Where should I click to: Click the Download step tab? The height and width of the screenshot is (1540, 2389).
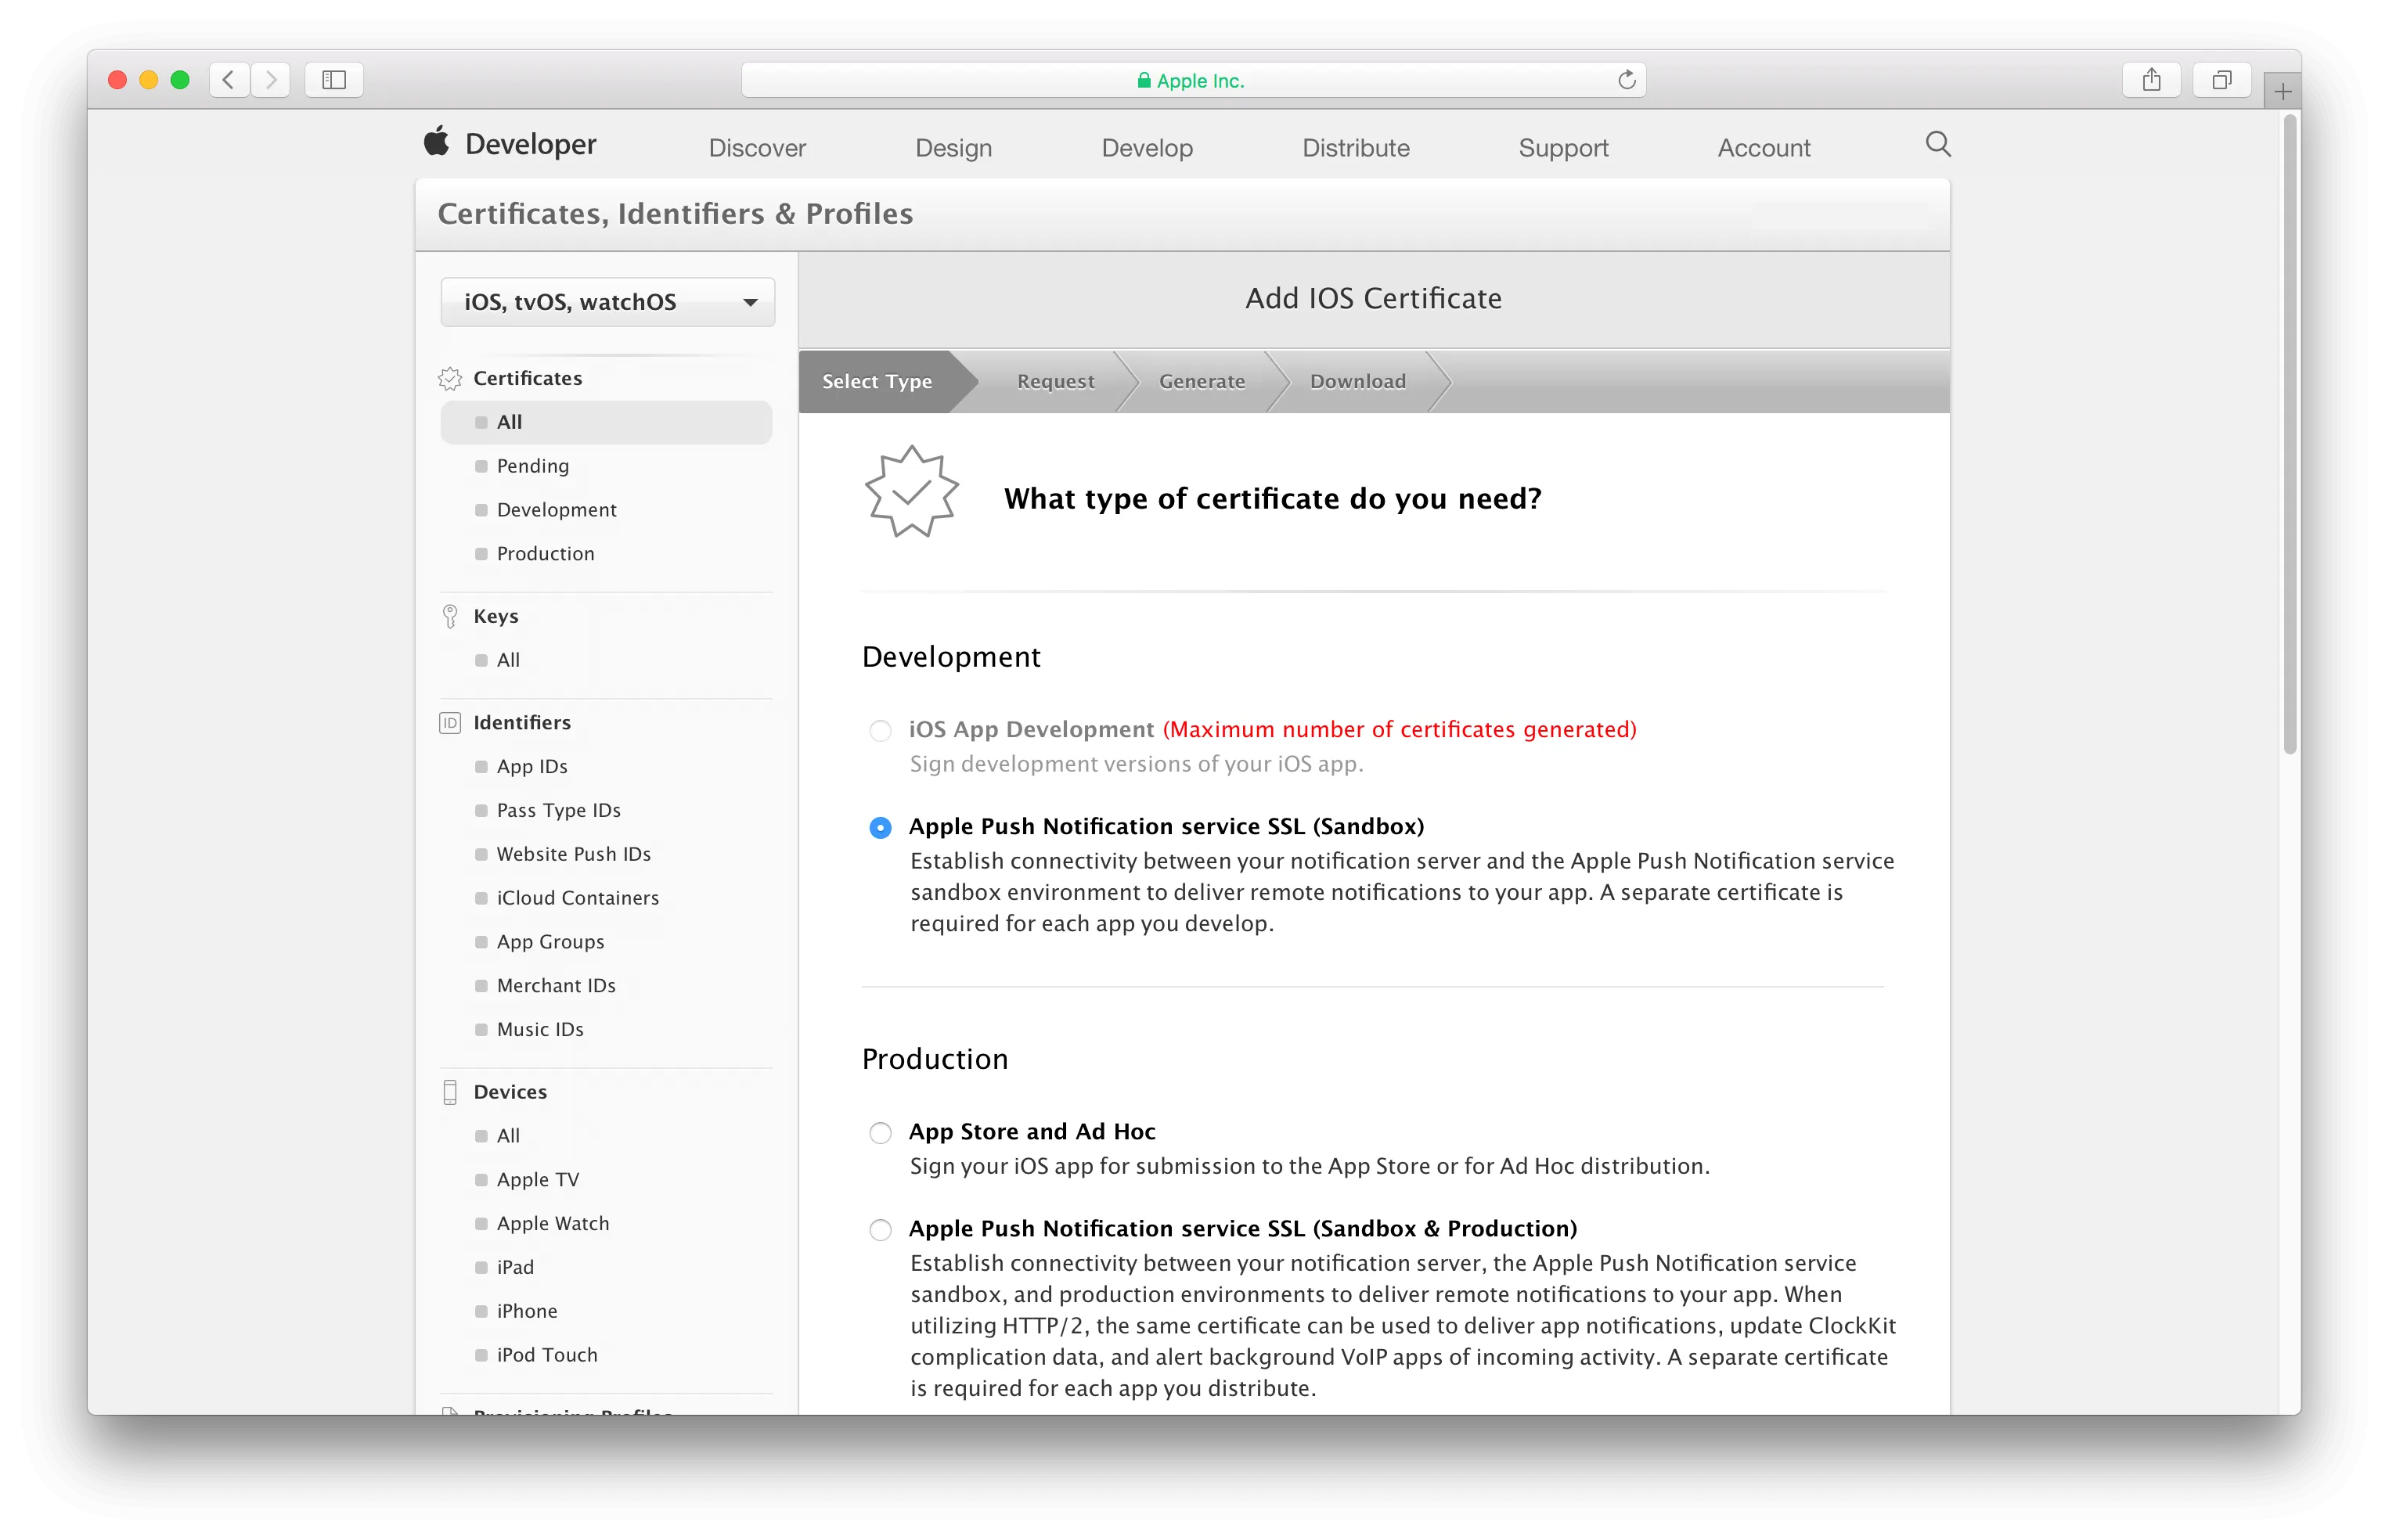pos(1357,381)
